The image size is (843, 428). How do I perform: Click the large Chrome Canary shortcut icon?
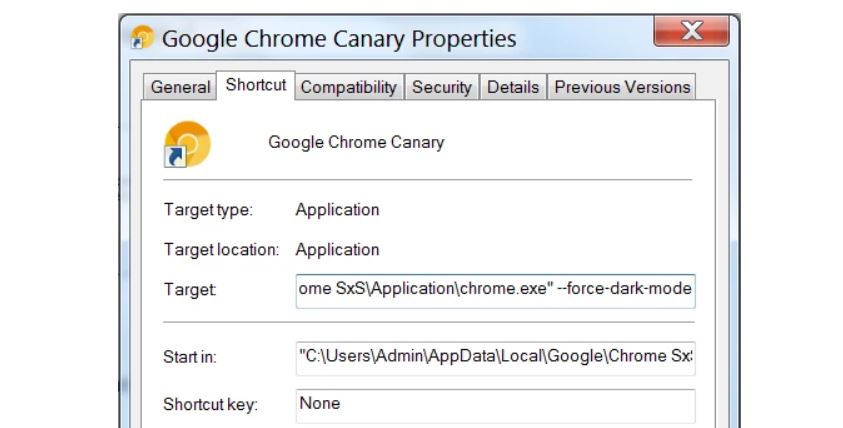187,143
